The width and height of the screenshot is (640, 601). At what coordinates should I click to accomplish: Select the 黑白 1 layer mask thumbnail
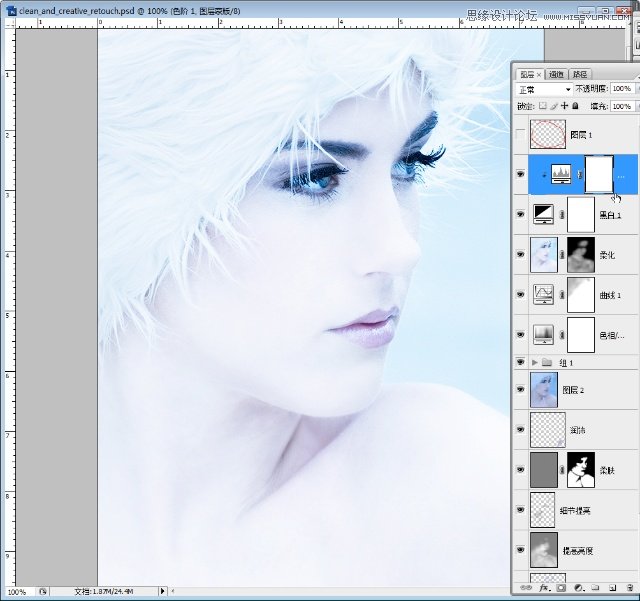pos(581,214)
